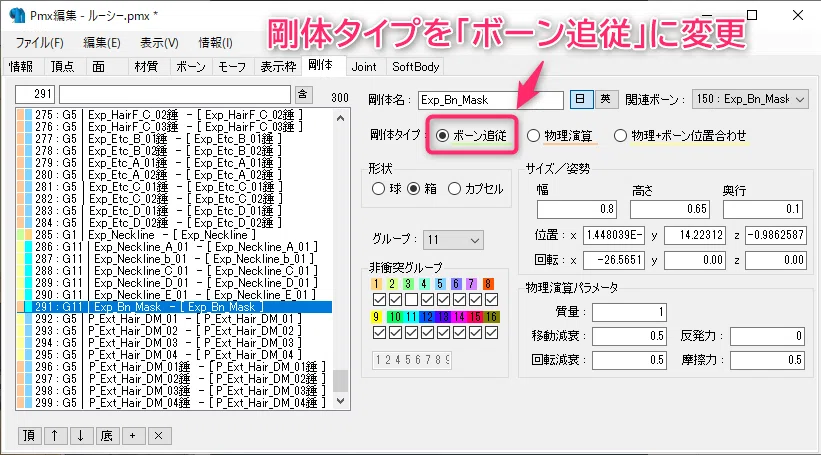This screenshot has height=455, width=821.
Task: Click the 質量 field showing 1
Action: tap(629, 313)
